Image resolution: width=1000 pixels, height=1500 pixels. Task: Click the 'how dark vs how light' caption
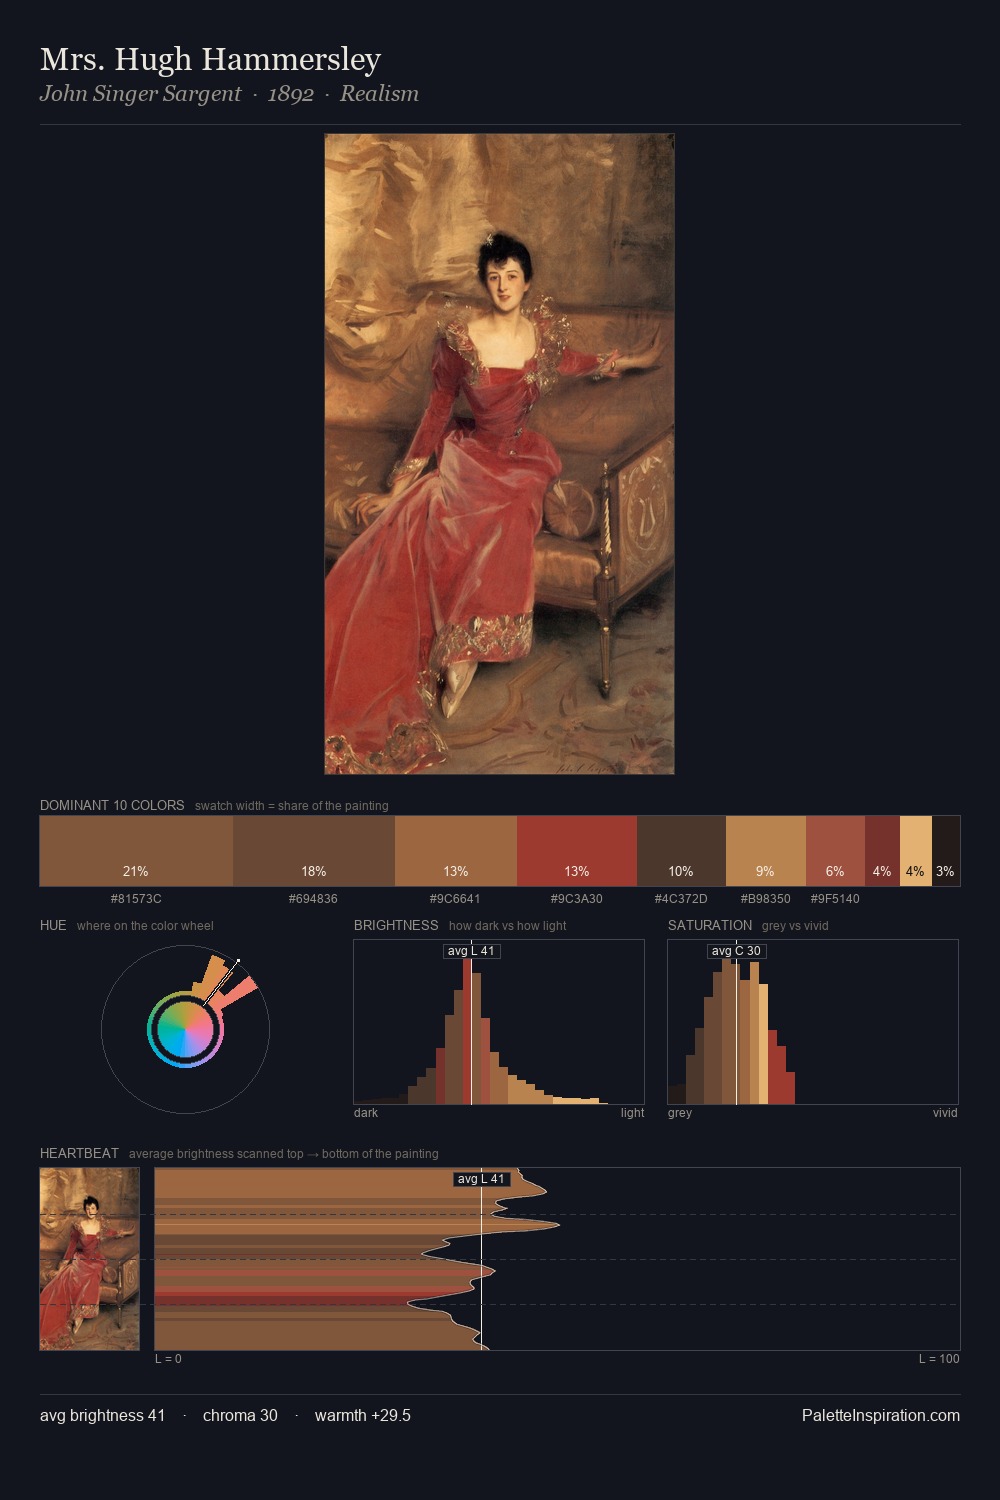click(x=507, y=926)
